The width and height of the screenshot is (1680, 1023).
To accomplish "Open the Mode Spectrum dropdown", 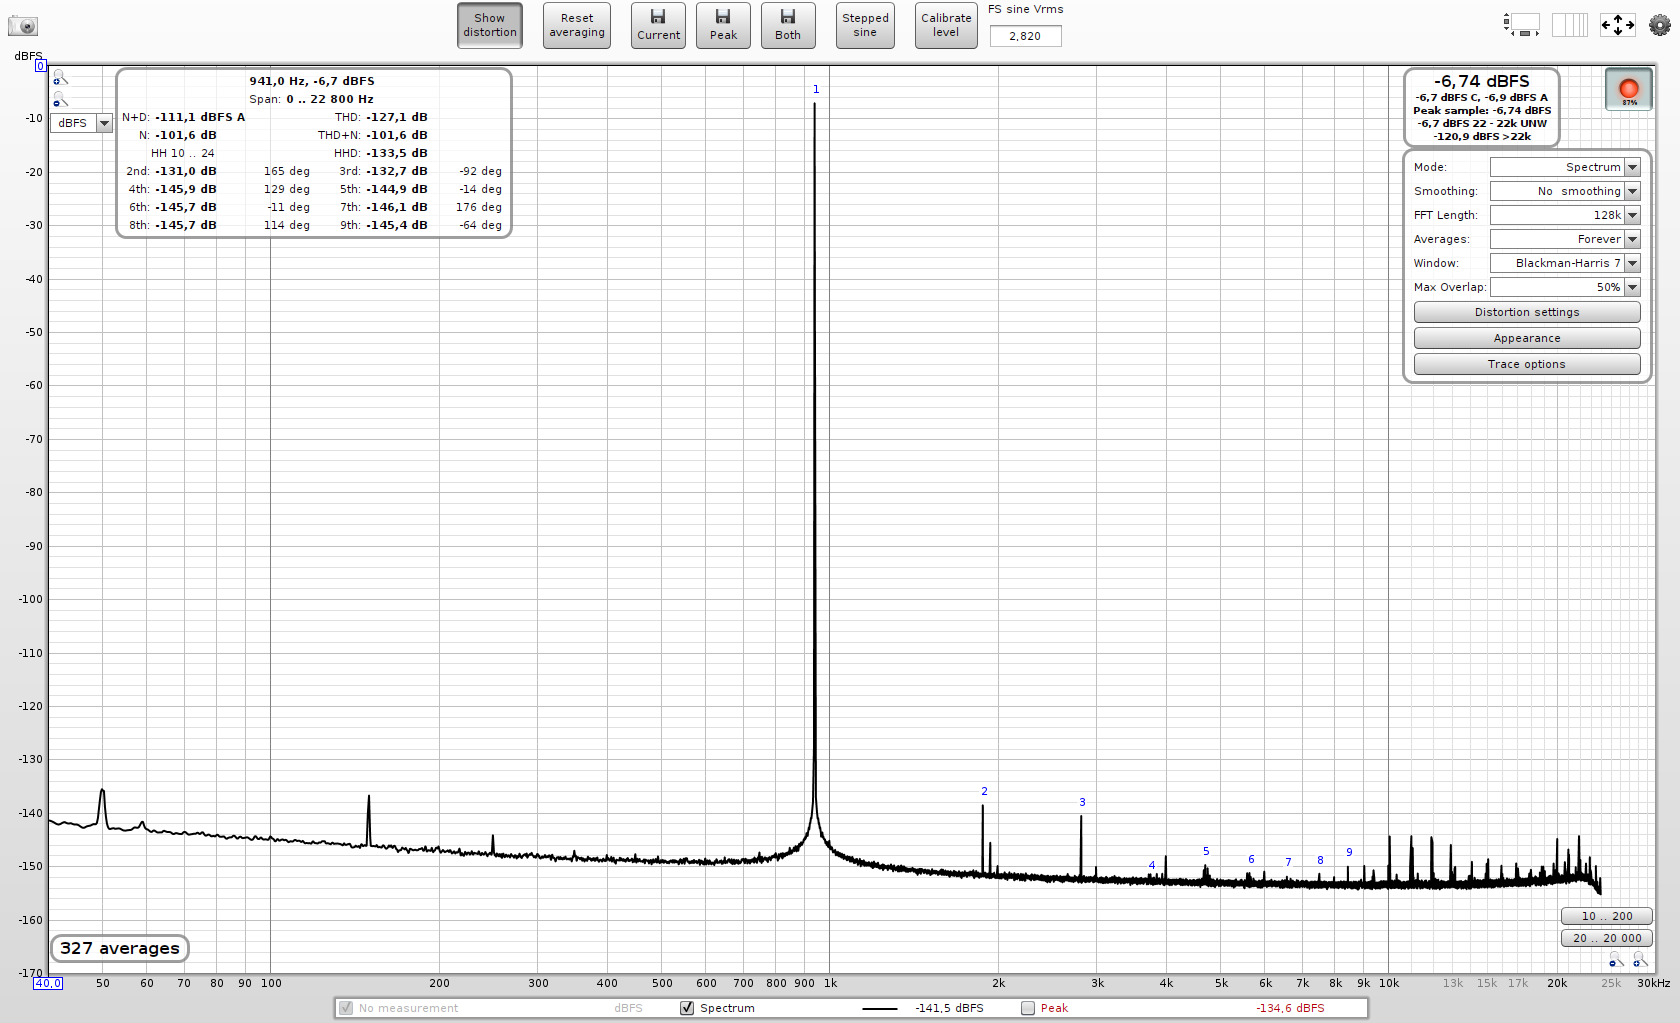I will point(1565,167).
